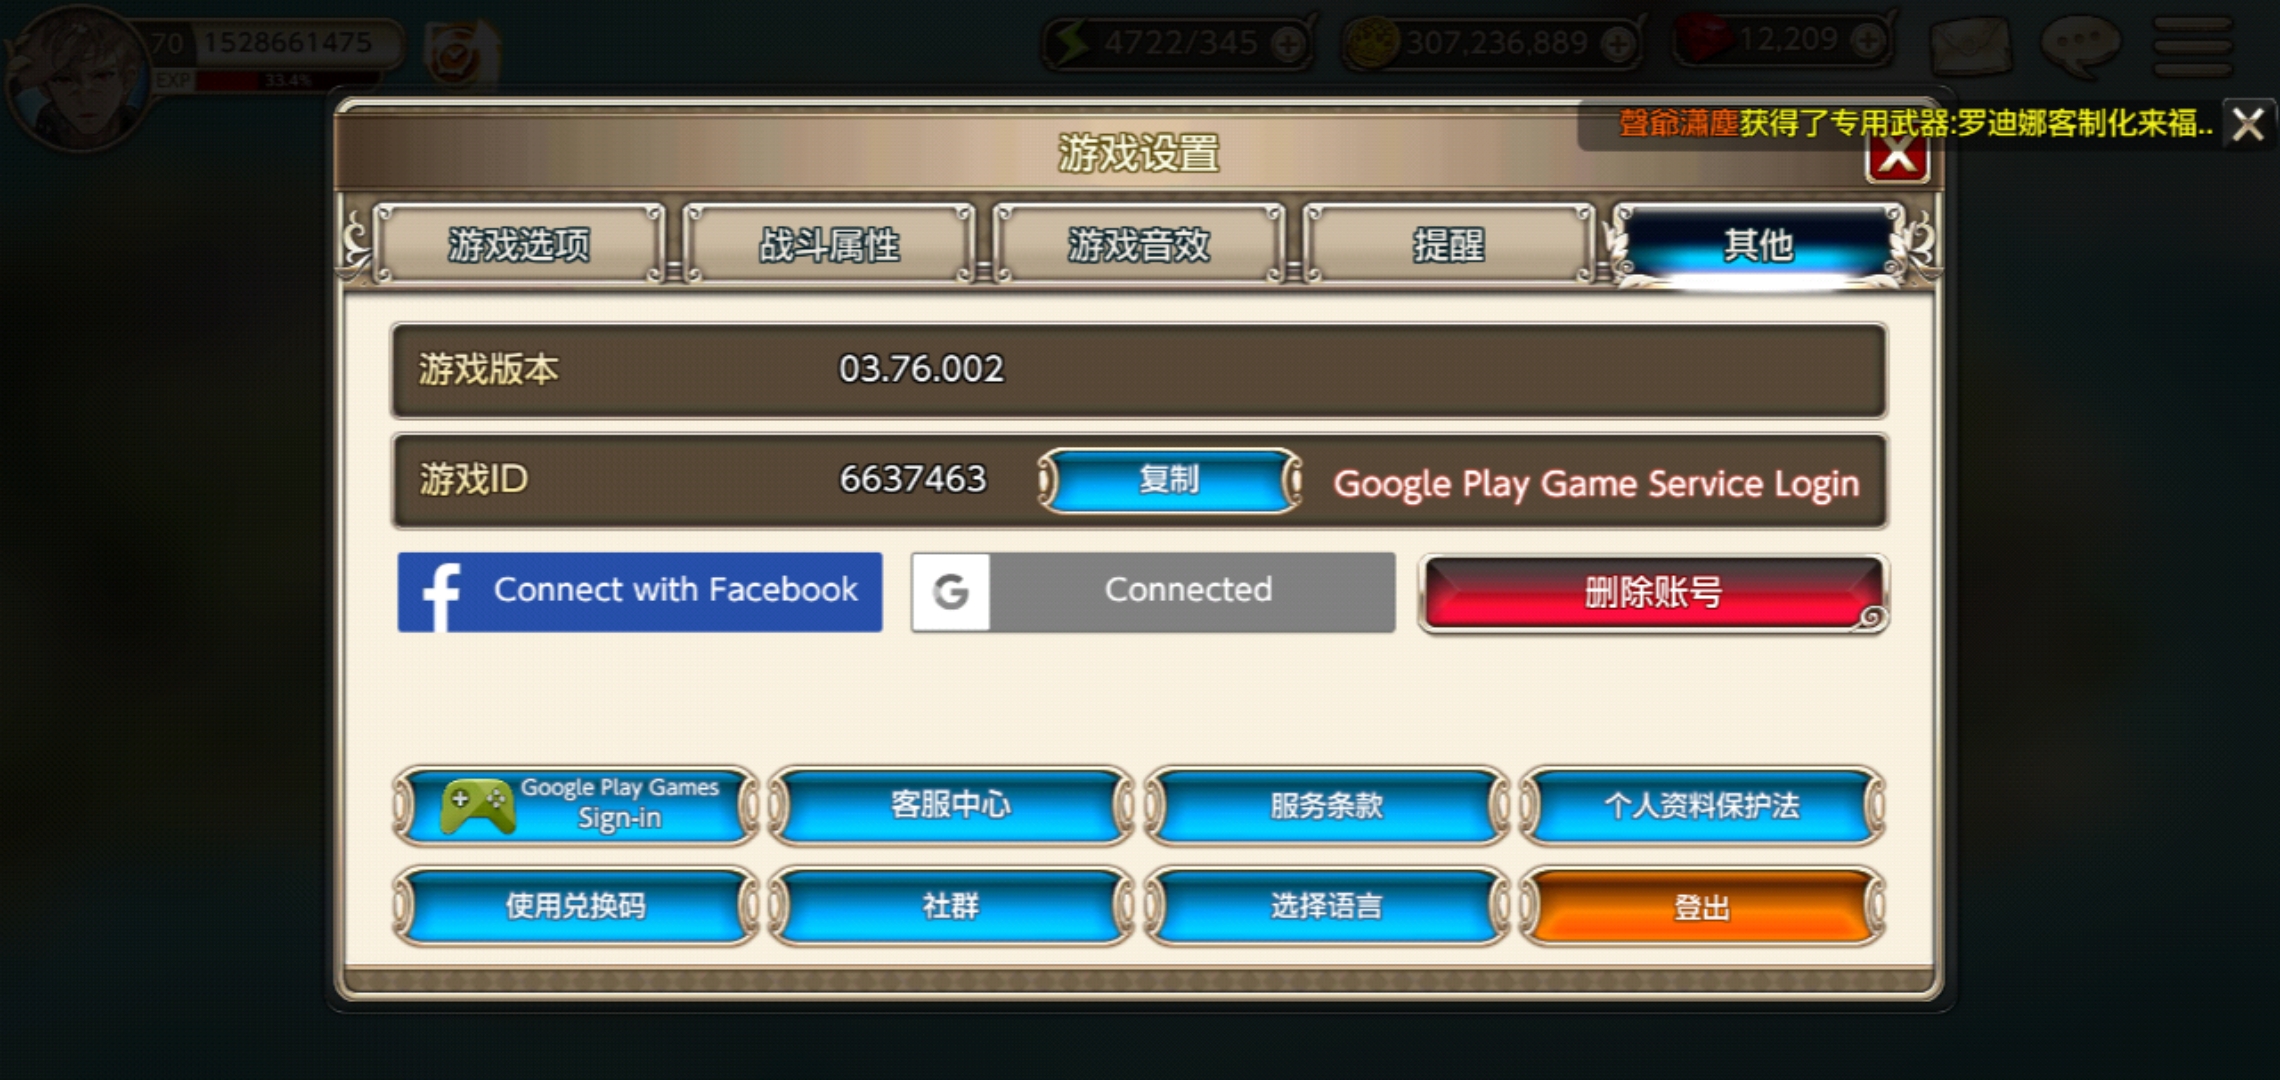Click the red 删除账号 button
The width and height of the screenshot is (2280, 1080).
pos(1653,593)
